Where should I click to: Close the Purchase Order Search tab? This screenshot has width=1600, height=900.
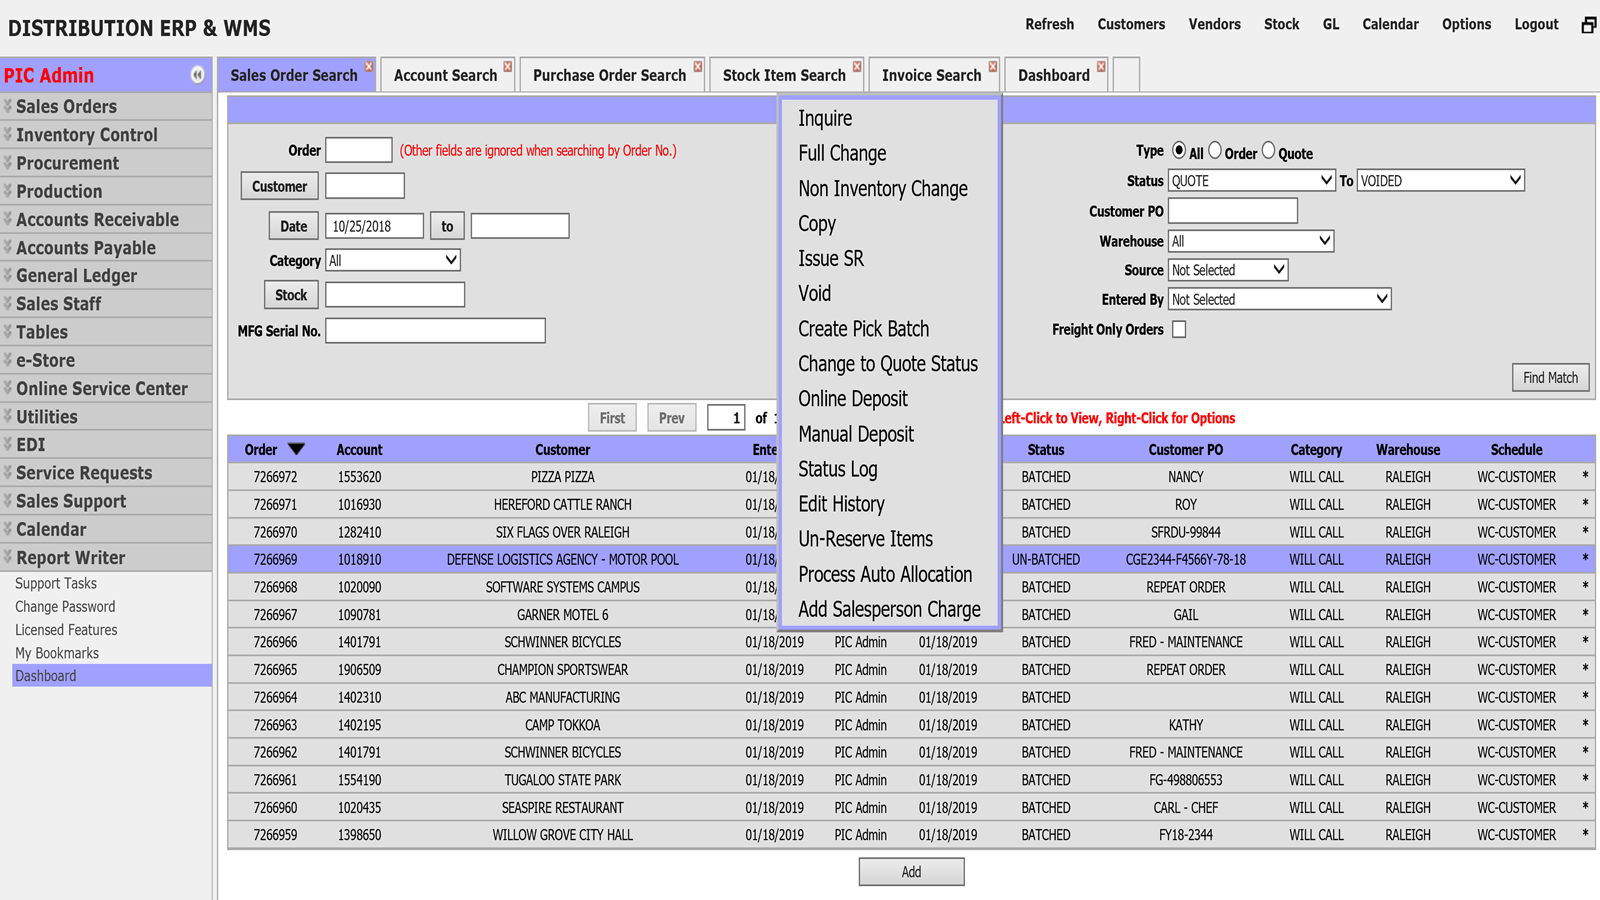[698, 67]
